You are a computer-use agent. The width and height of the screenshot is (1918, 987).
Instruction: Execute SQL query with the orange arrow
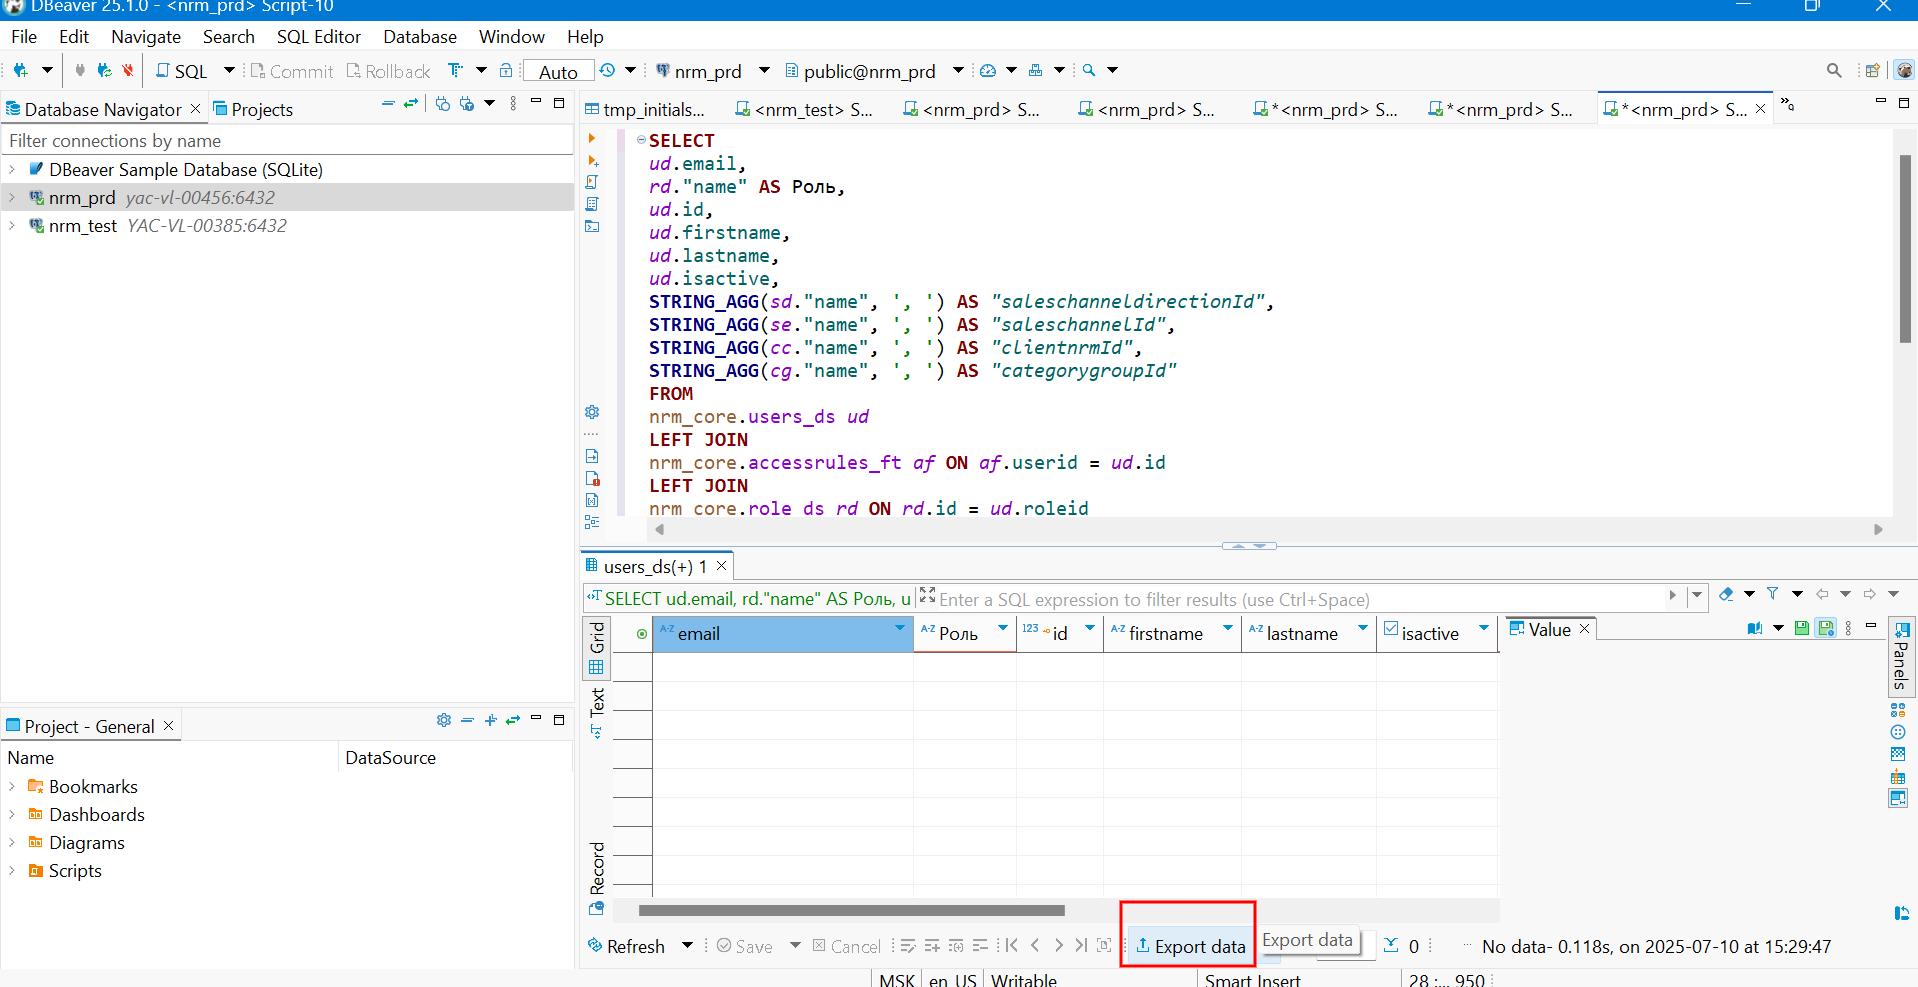click(x=592, y=139)
